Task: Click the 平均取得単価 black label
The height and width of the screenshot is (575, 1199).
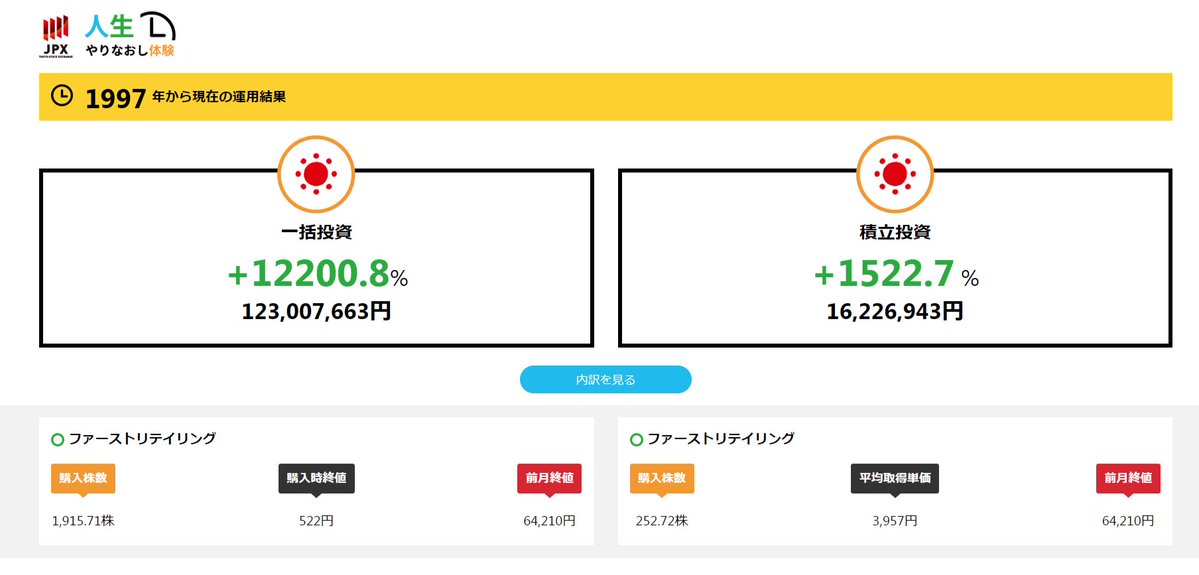Action: pos(895,478)
